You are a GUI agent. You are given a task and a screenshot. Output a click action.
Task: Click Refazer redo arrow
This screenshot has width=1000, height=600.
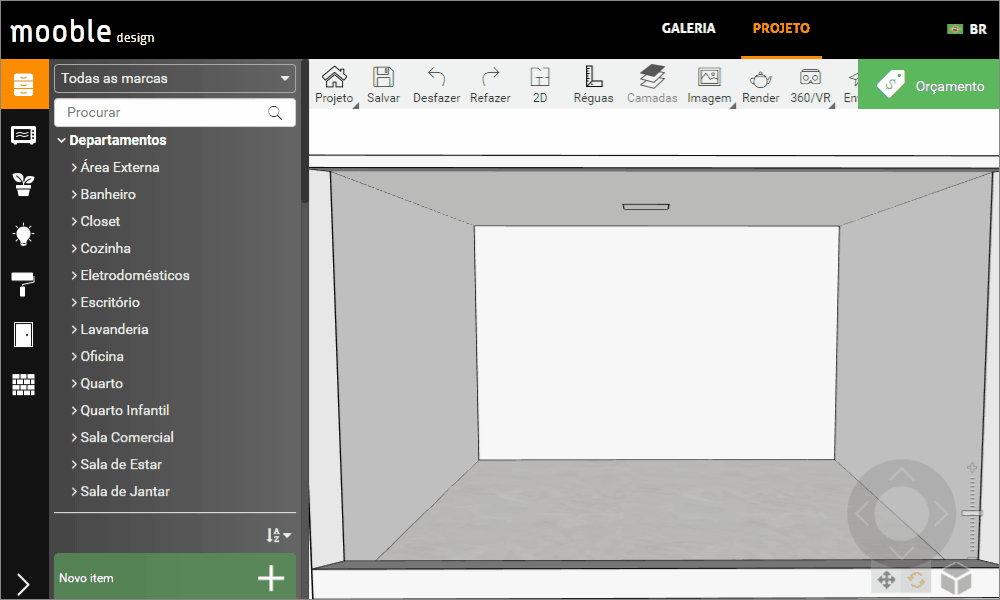click(490, 85)
